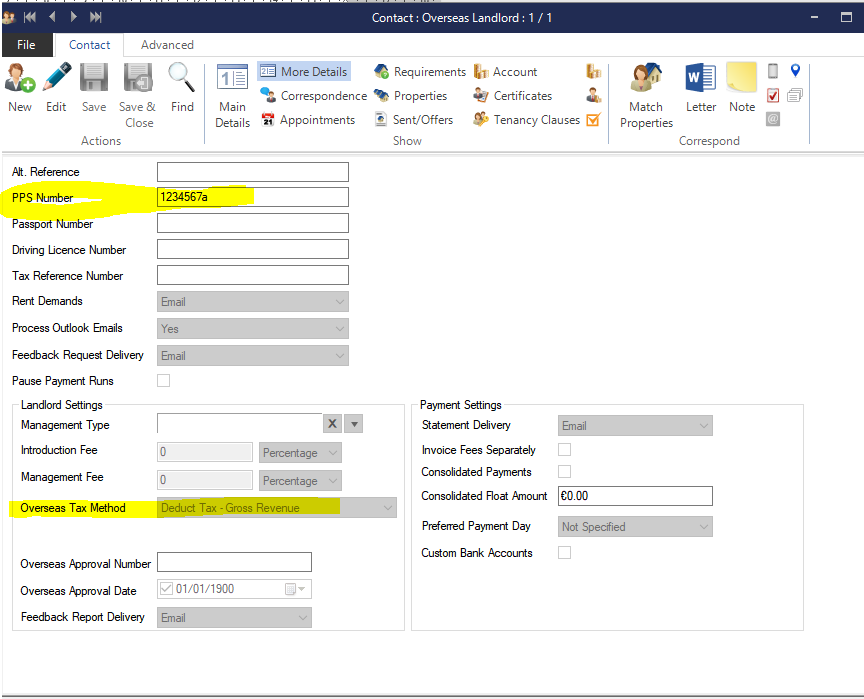
Task: Tick the Invoice Fees Separately checkbox
Action: pos(565,450)
